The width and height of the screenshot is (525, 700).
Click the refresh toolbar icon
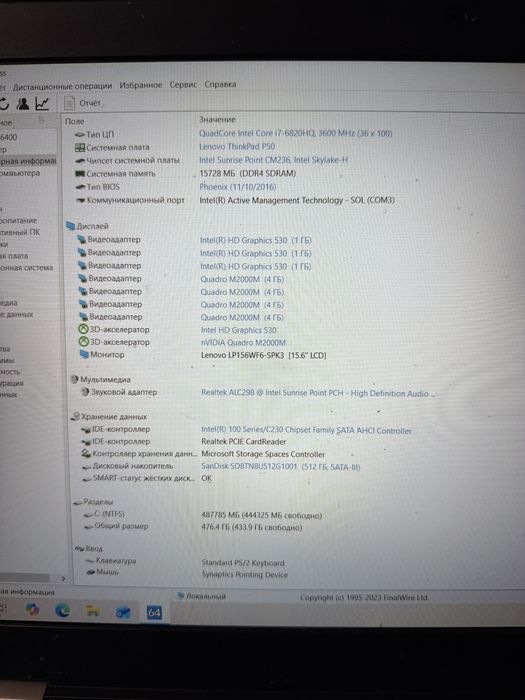click(4, 104)
